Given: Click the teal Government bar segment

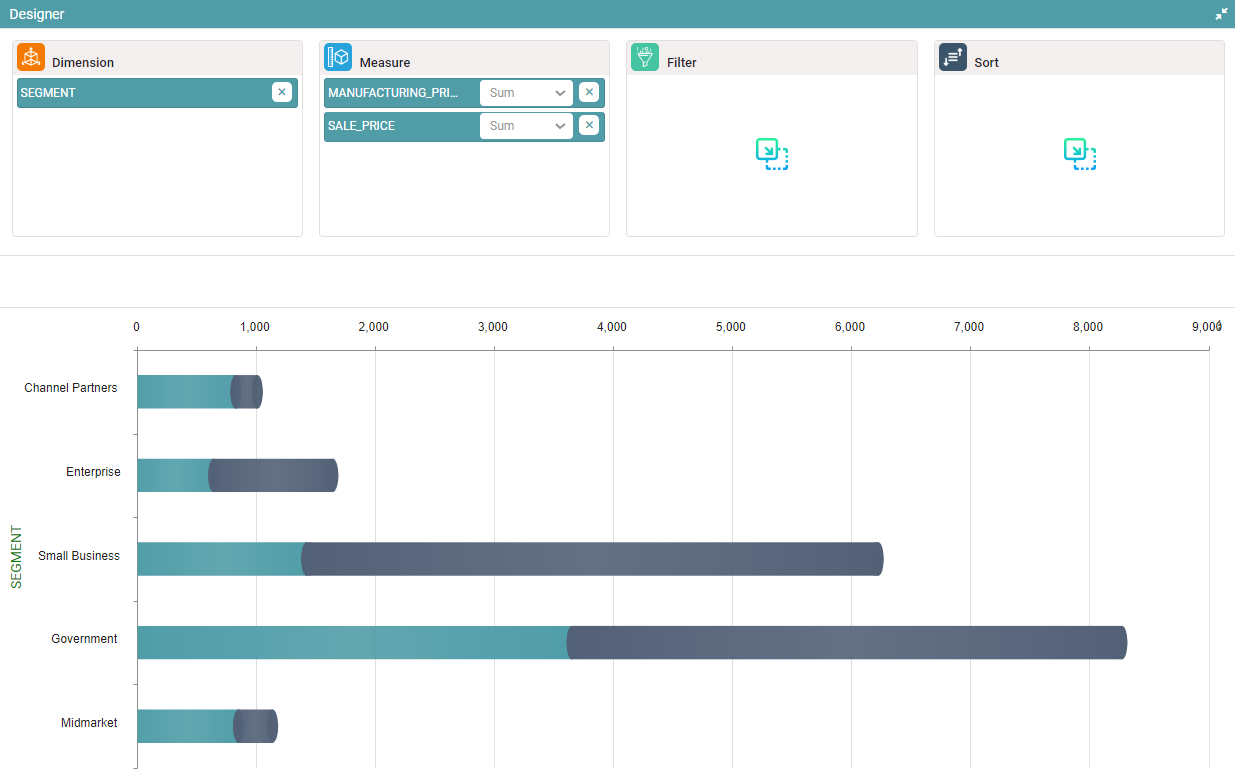Looking at the screenshot, I should pos(352,643).
